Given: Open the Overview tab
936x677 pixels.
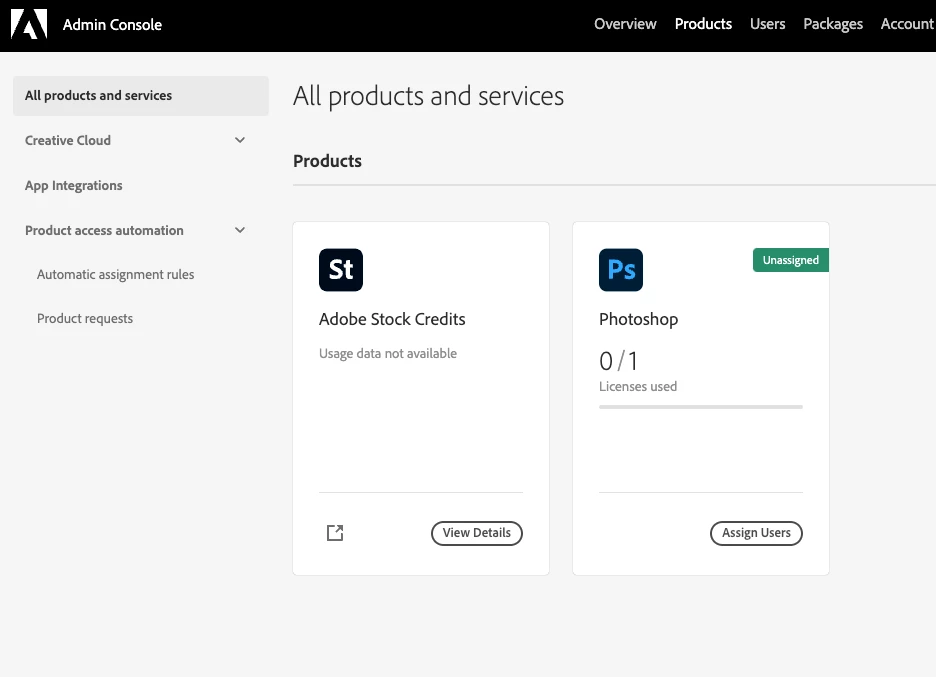Looking at the screenshot, I should [625, 24].
